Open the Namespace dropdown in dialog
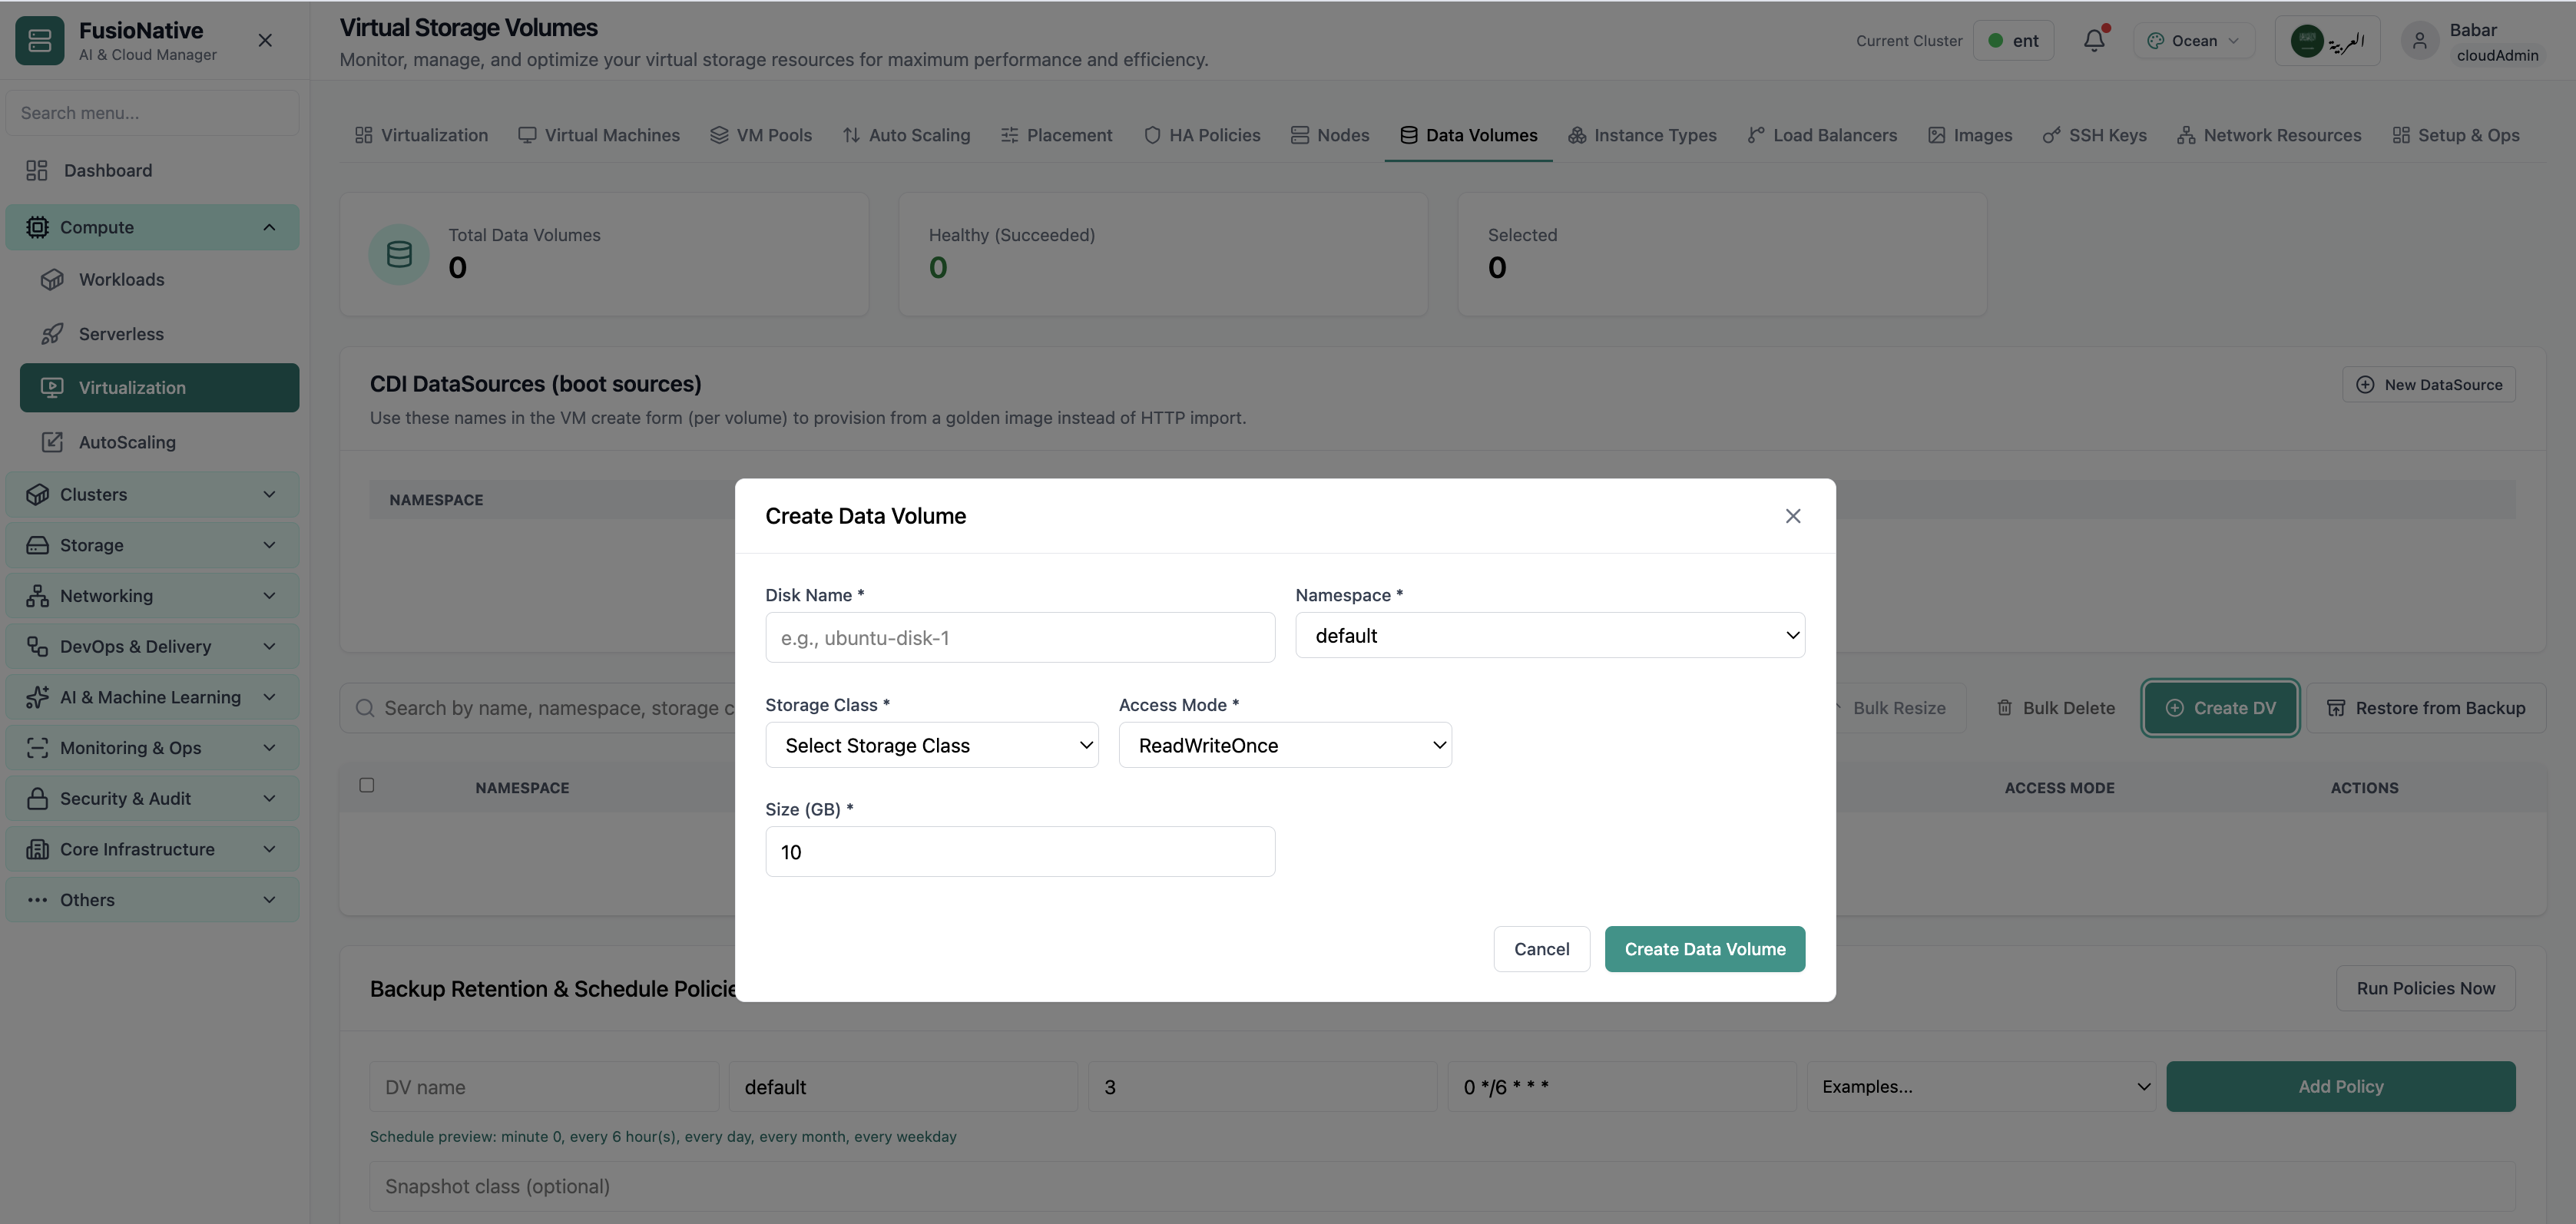This screenshot has height=1224, width=2576. pyautogui.click(x=1550, y=635)
